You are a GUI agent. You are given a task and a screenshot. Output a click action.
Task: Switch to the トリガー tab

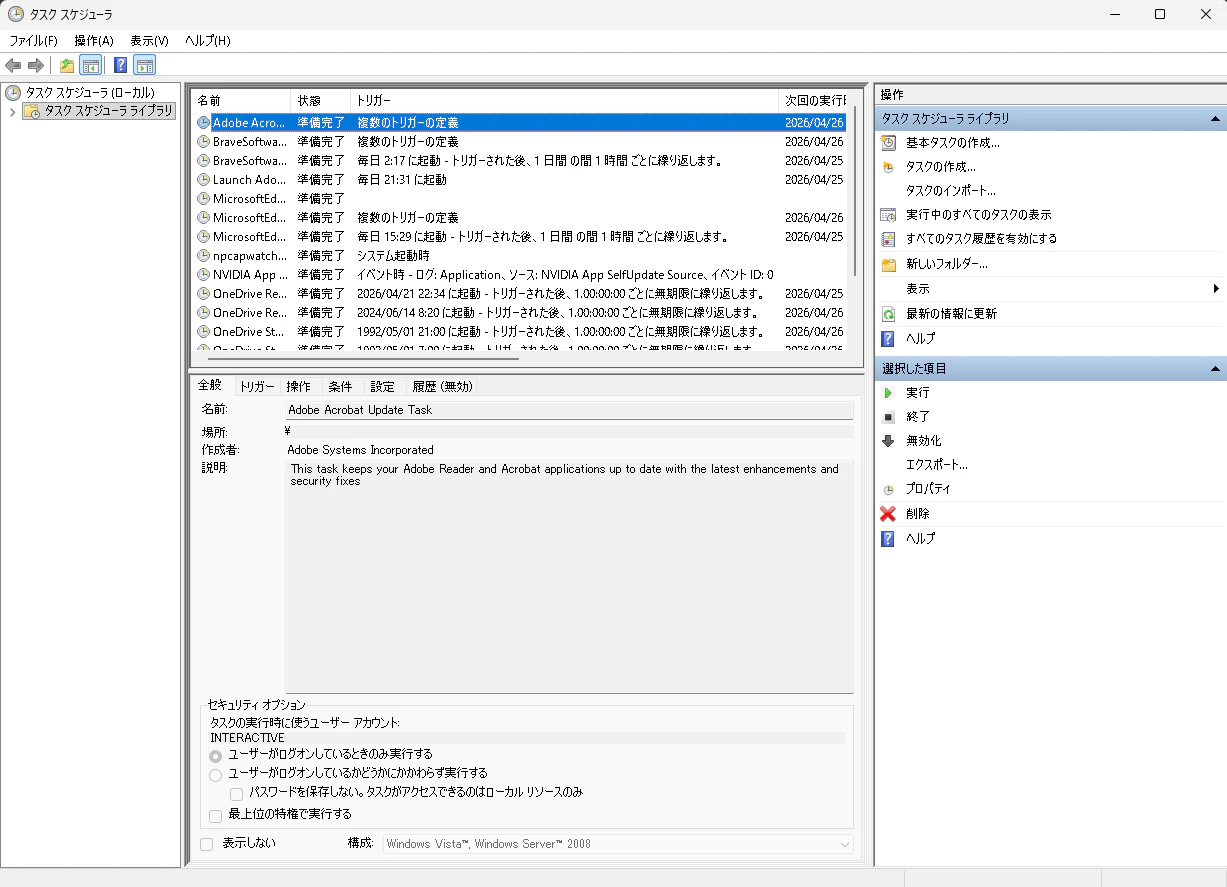(x=257, y=387)
